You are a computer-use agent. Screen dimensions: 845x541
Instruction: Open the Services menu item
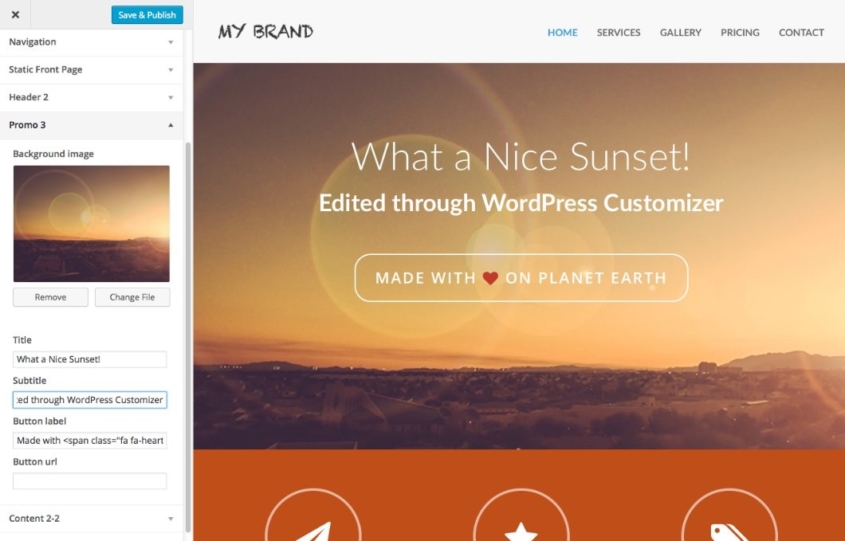619,32
